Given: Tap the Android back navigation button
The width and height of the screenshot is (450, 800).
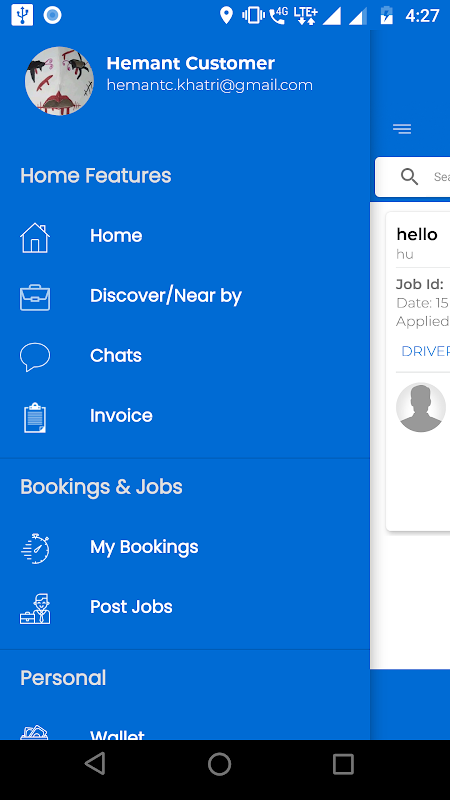Looking at the screenshot, I should [x=95, y=764].
